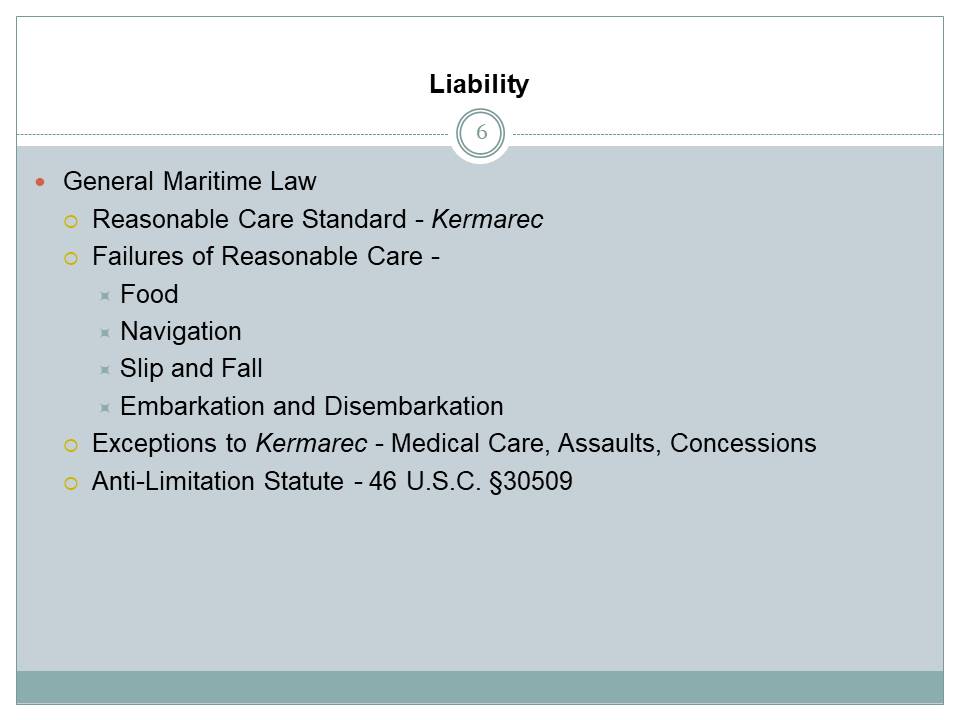Click "Embarkation and Disembarkation" text

click(311, 406)
